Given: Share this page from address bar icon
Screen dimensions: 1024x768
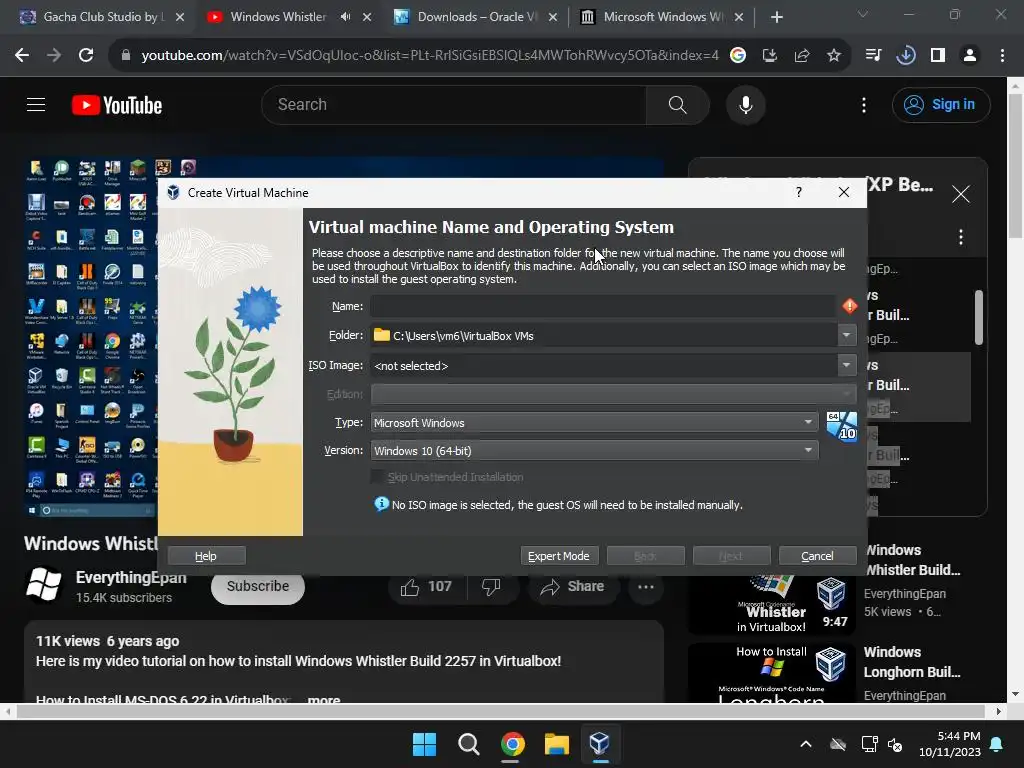Looking at the screenshot, I should (802, 56).
